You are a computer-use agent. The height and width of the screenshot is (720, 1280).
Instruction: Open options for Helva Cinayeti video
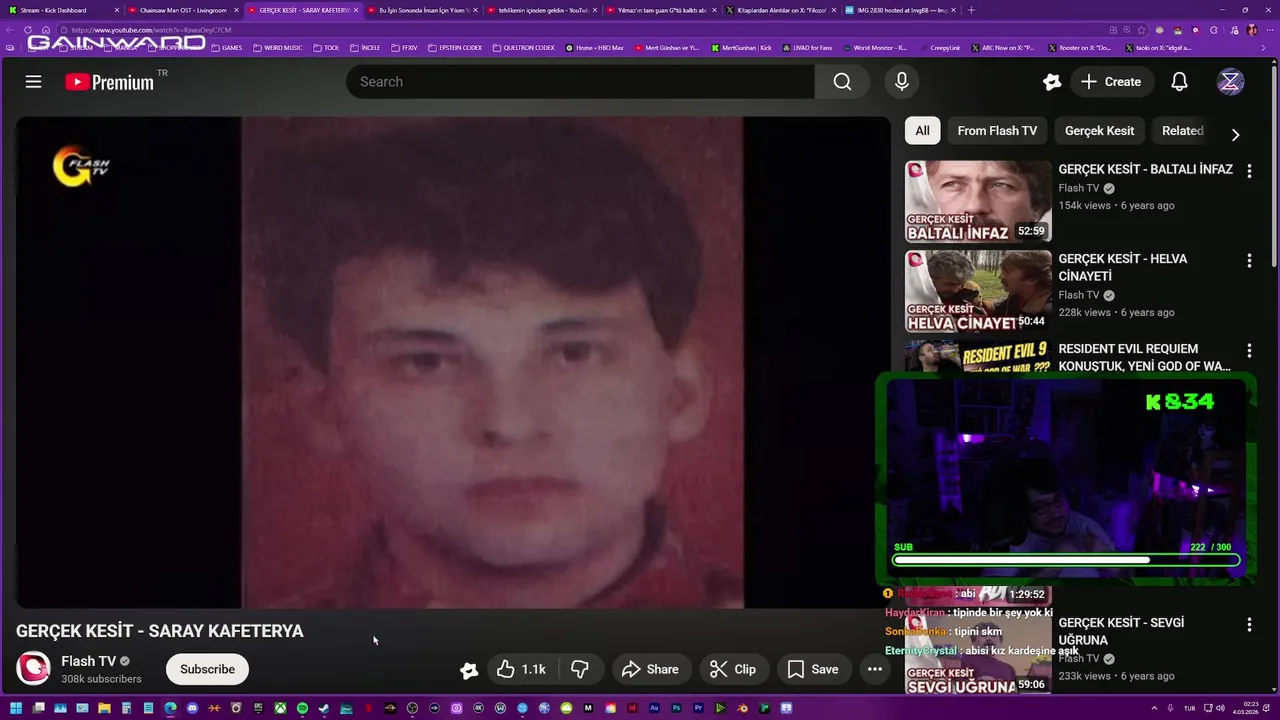pos(1249,261)
